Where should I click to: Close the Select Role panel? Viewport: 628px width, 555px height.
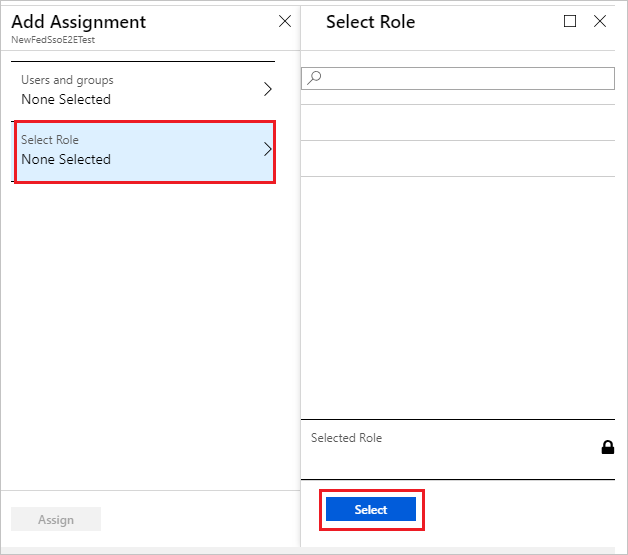coord(600,21)
